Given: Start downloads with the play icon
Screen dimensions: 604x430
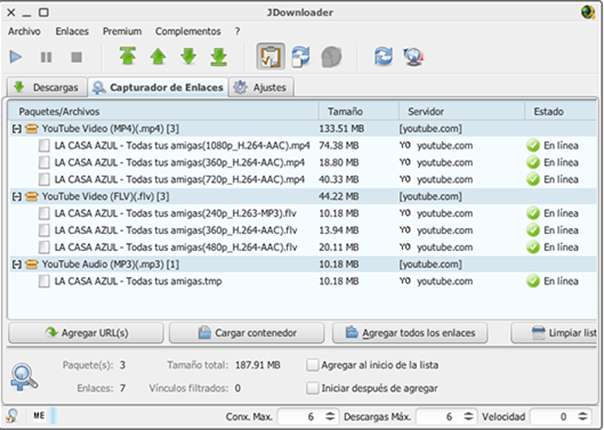Looking at the screenshot, I should tap(15, 57).
